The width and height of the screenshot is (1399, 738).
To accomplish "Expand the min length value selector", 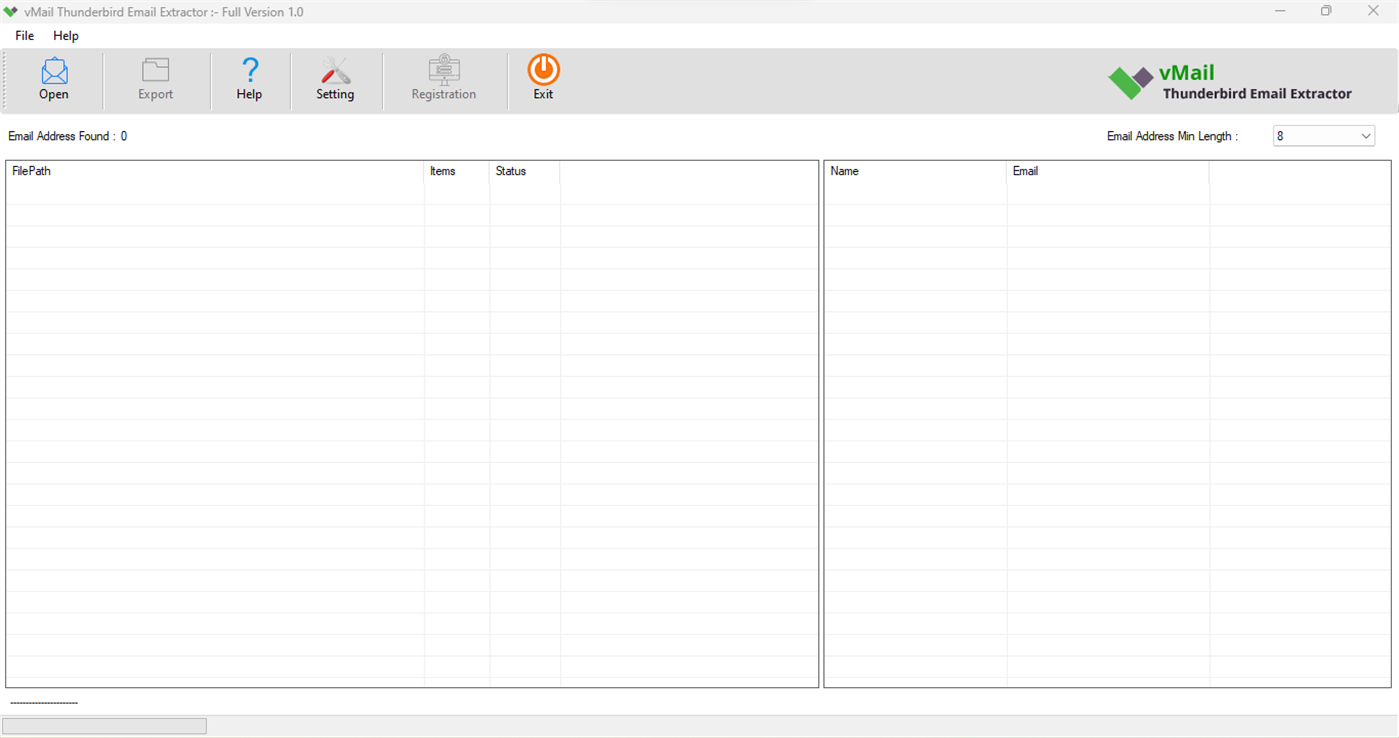I will click(x=1366, y=135).
